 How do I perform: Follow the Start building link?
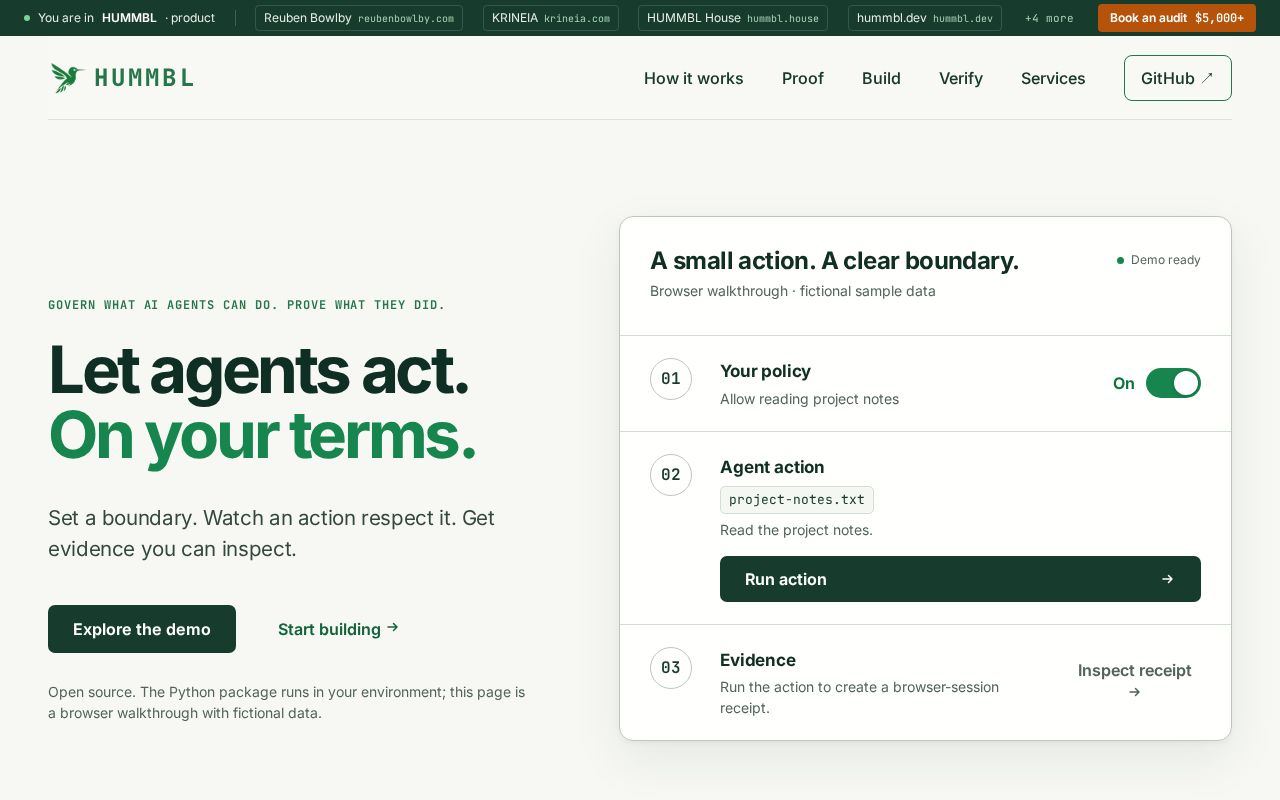click(338, 629)
